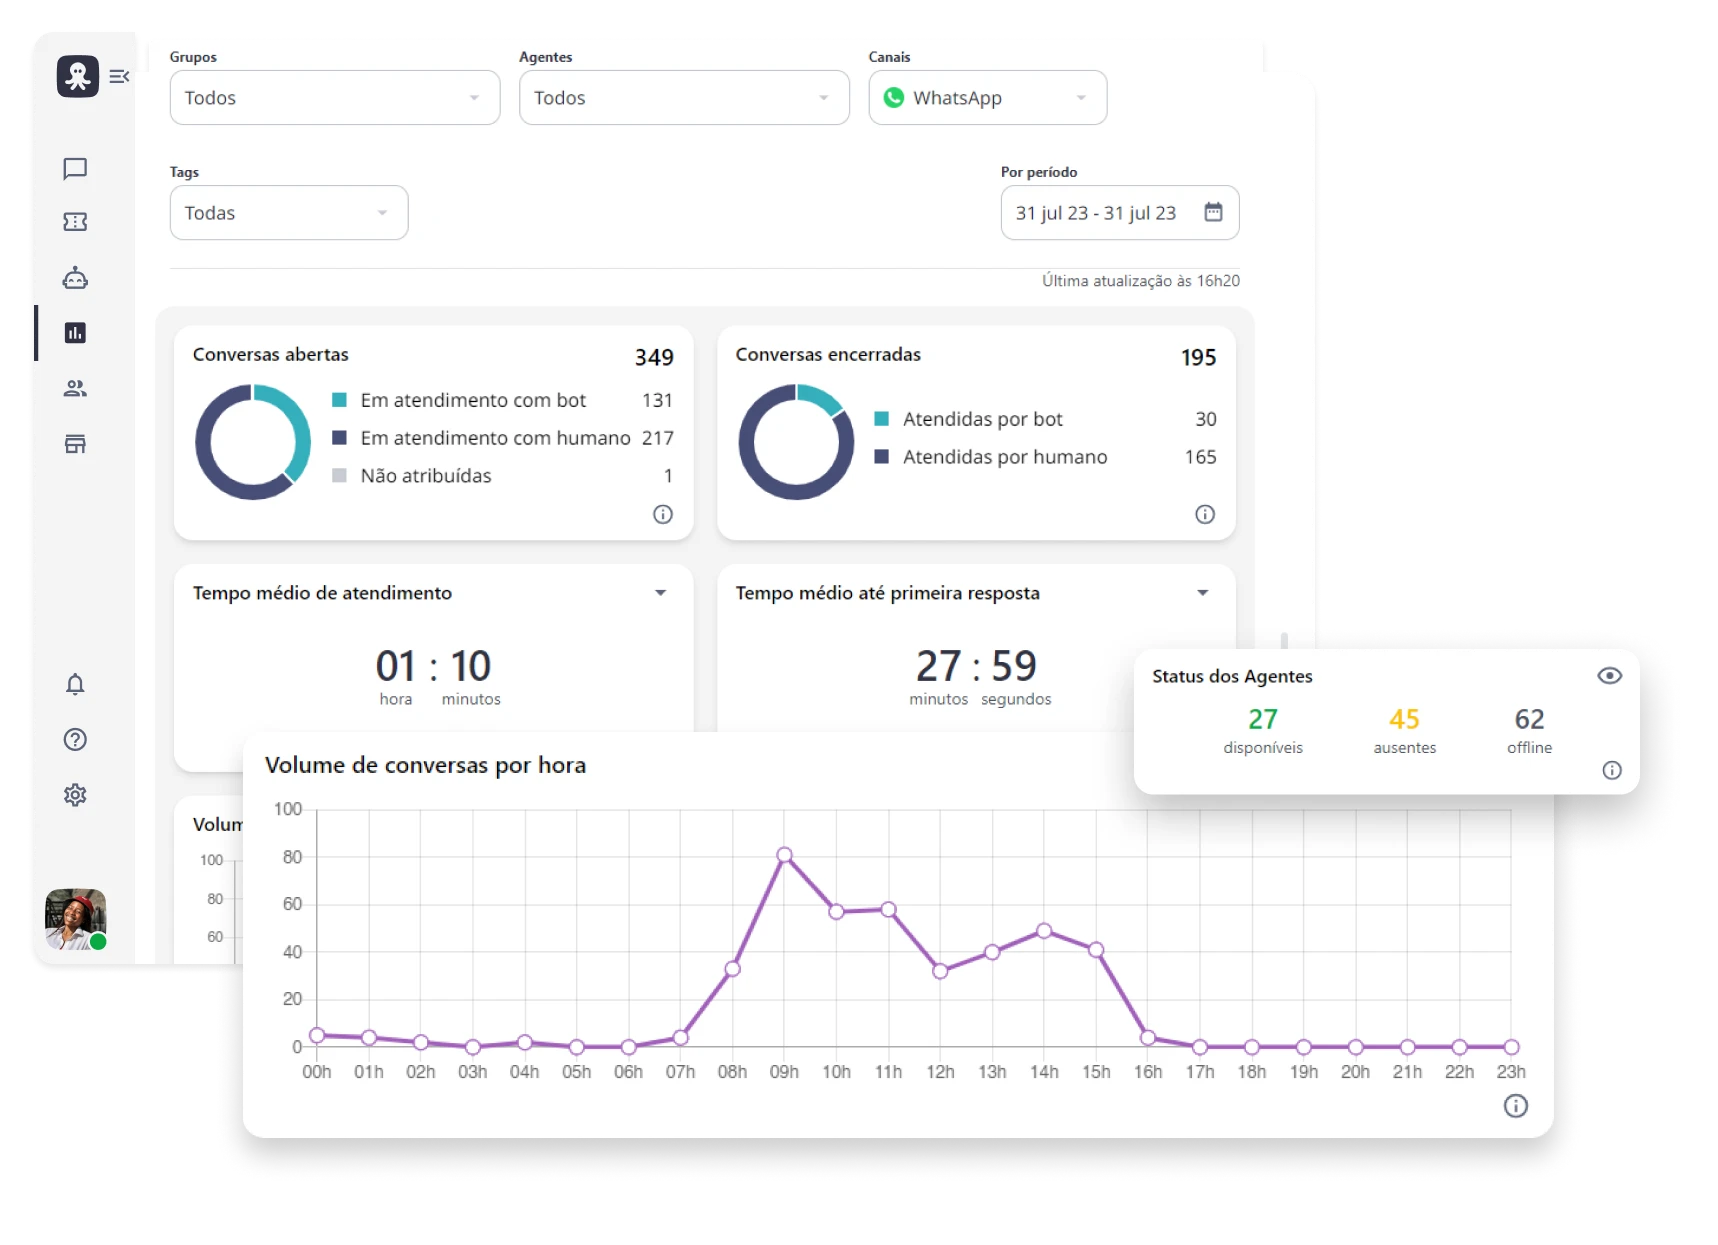
Task: Open the Grupos dropdown set to Todos
Action: point(335,98)
